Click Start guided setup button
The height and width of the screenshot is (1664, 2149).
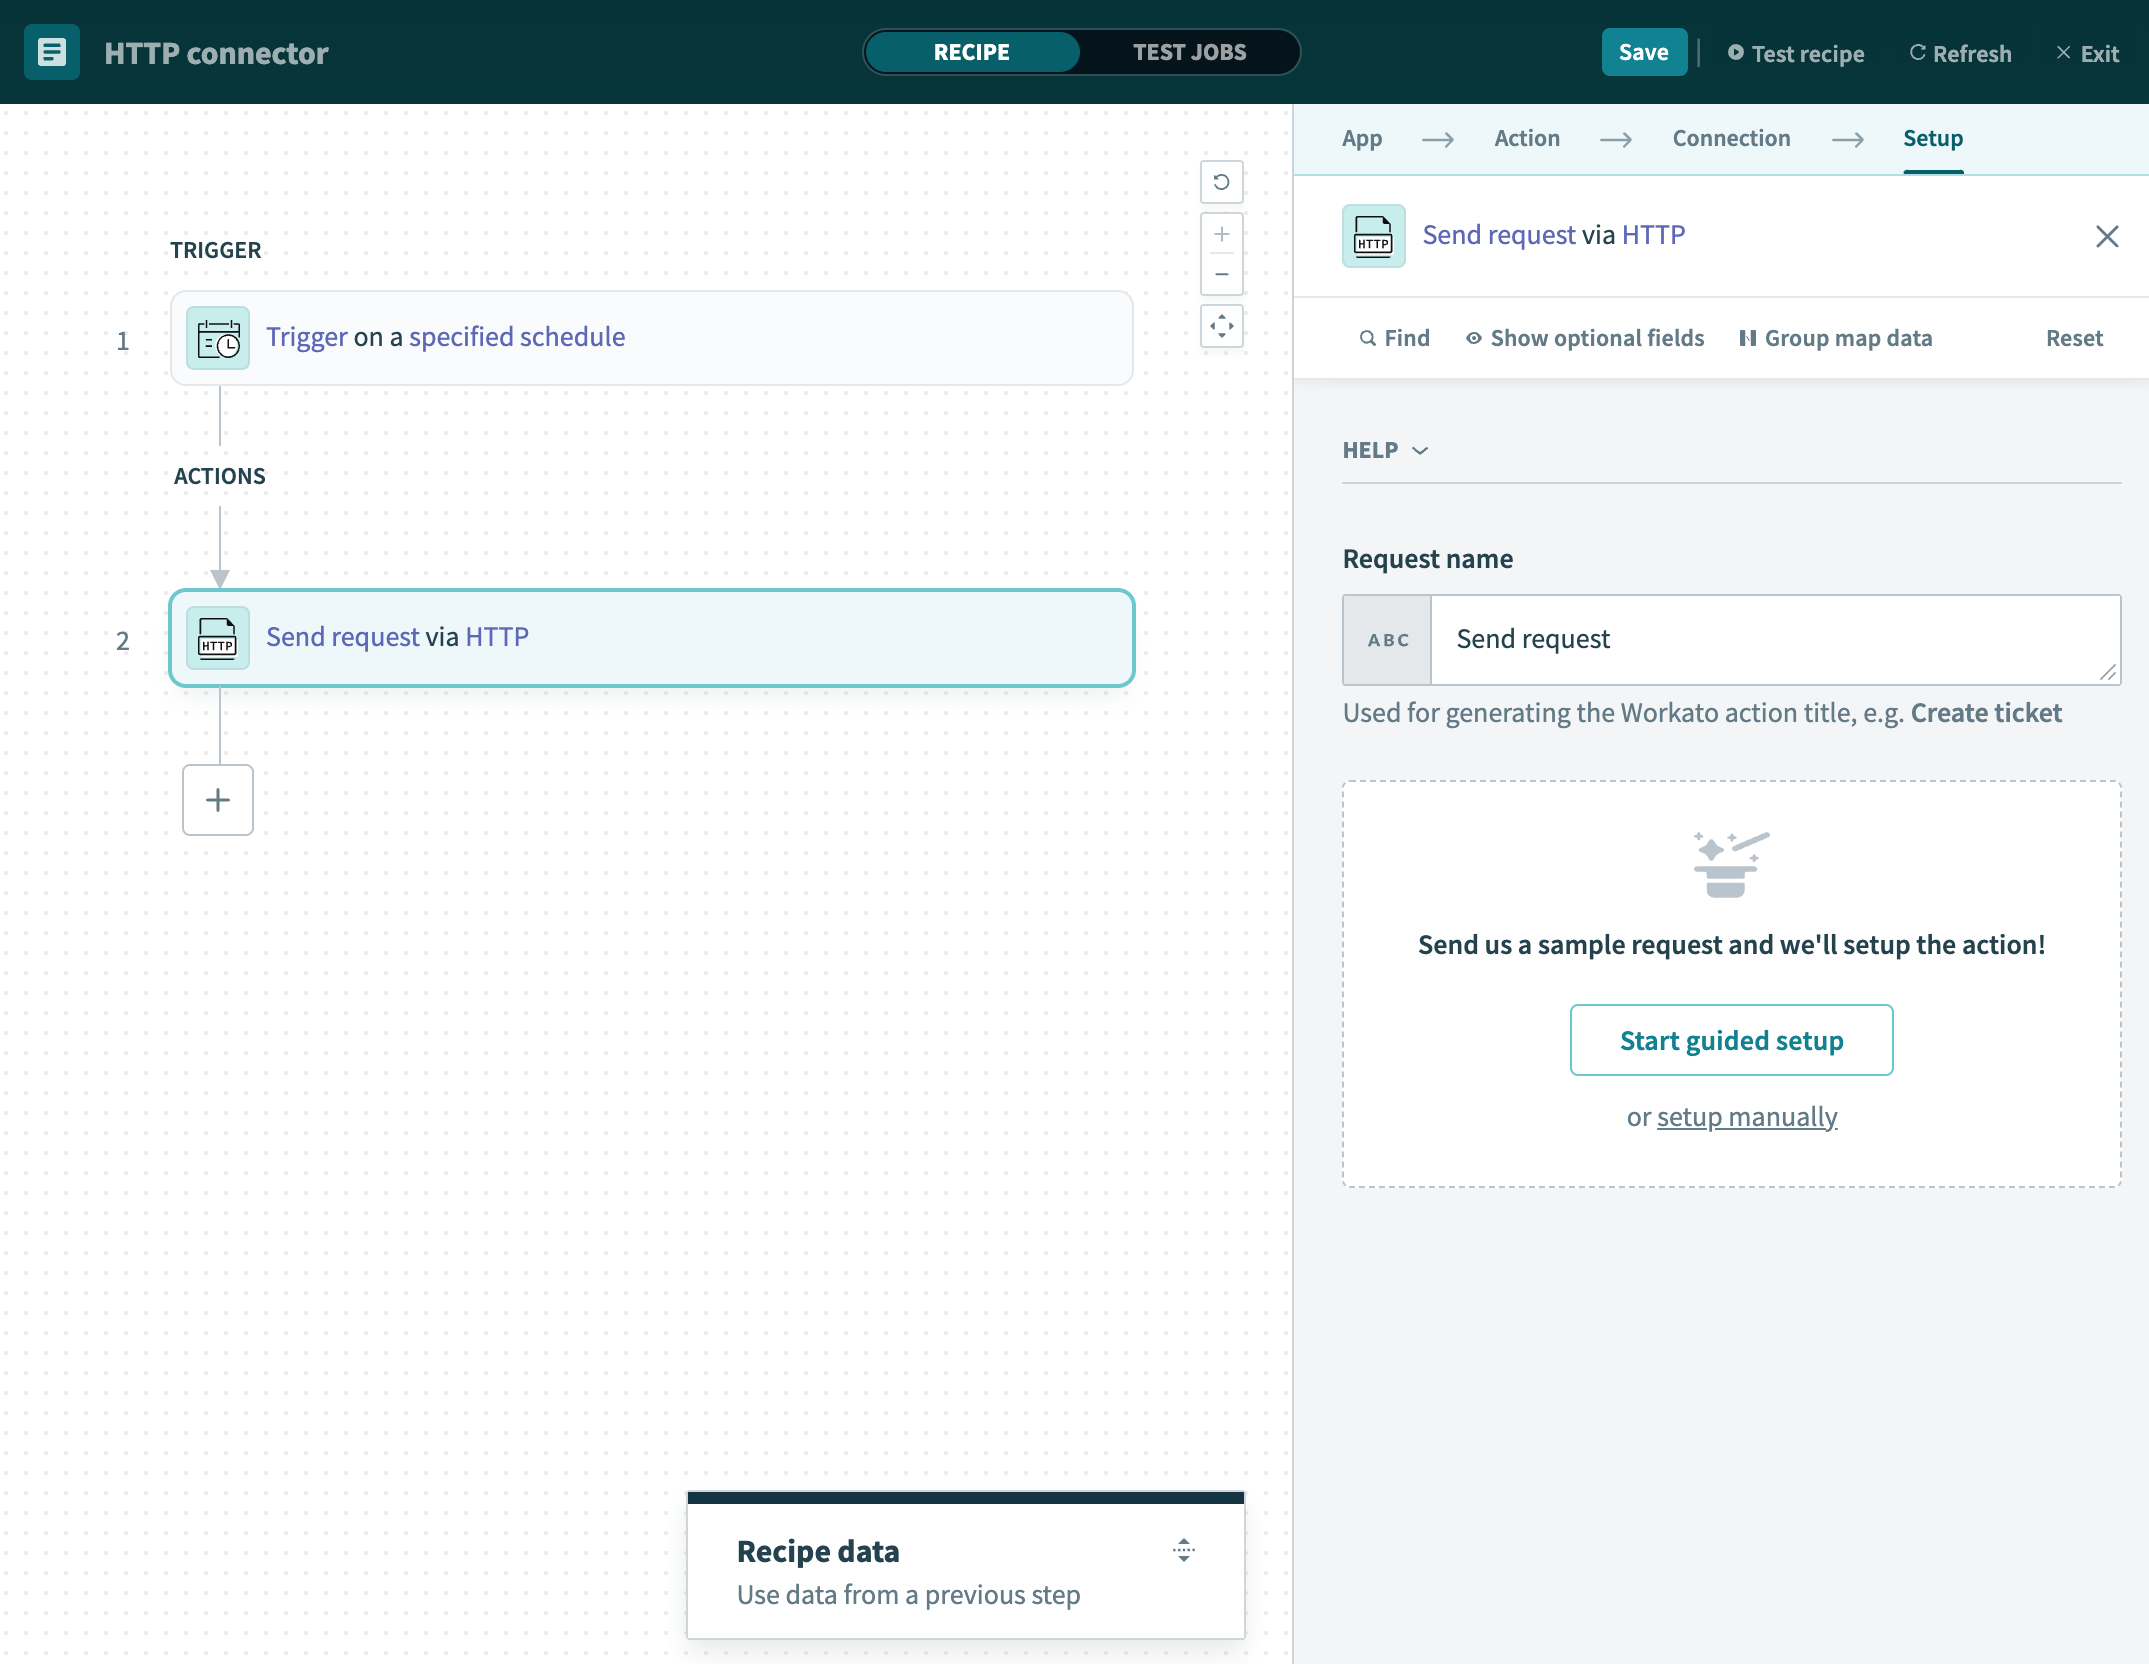[1732, 1040]
